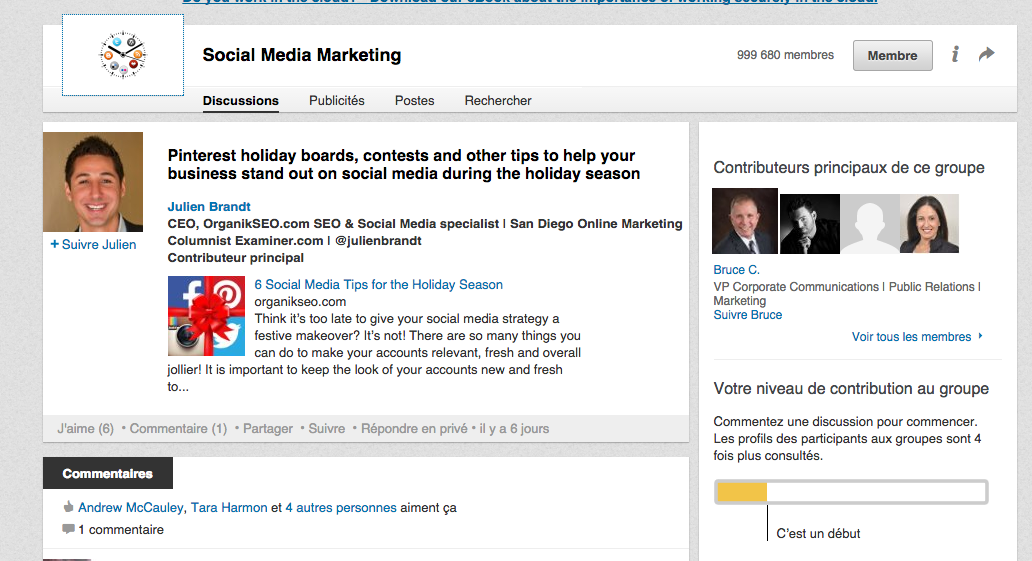Click the 999 680 membres count

[x=785, y=55]
